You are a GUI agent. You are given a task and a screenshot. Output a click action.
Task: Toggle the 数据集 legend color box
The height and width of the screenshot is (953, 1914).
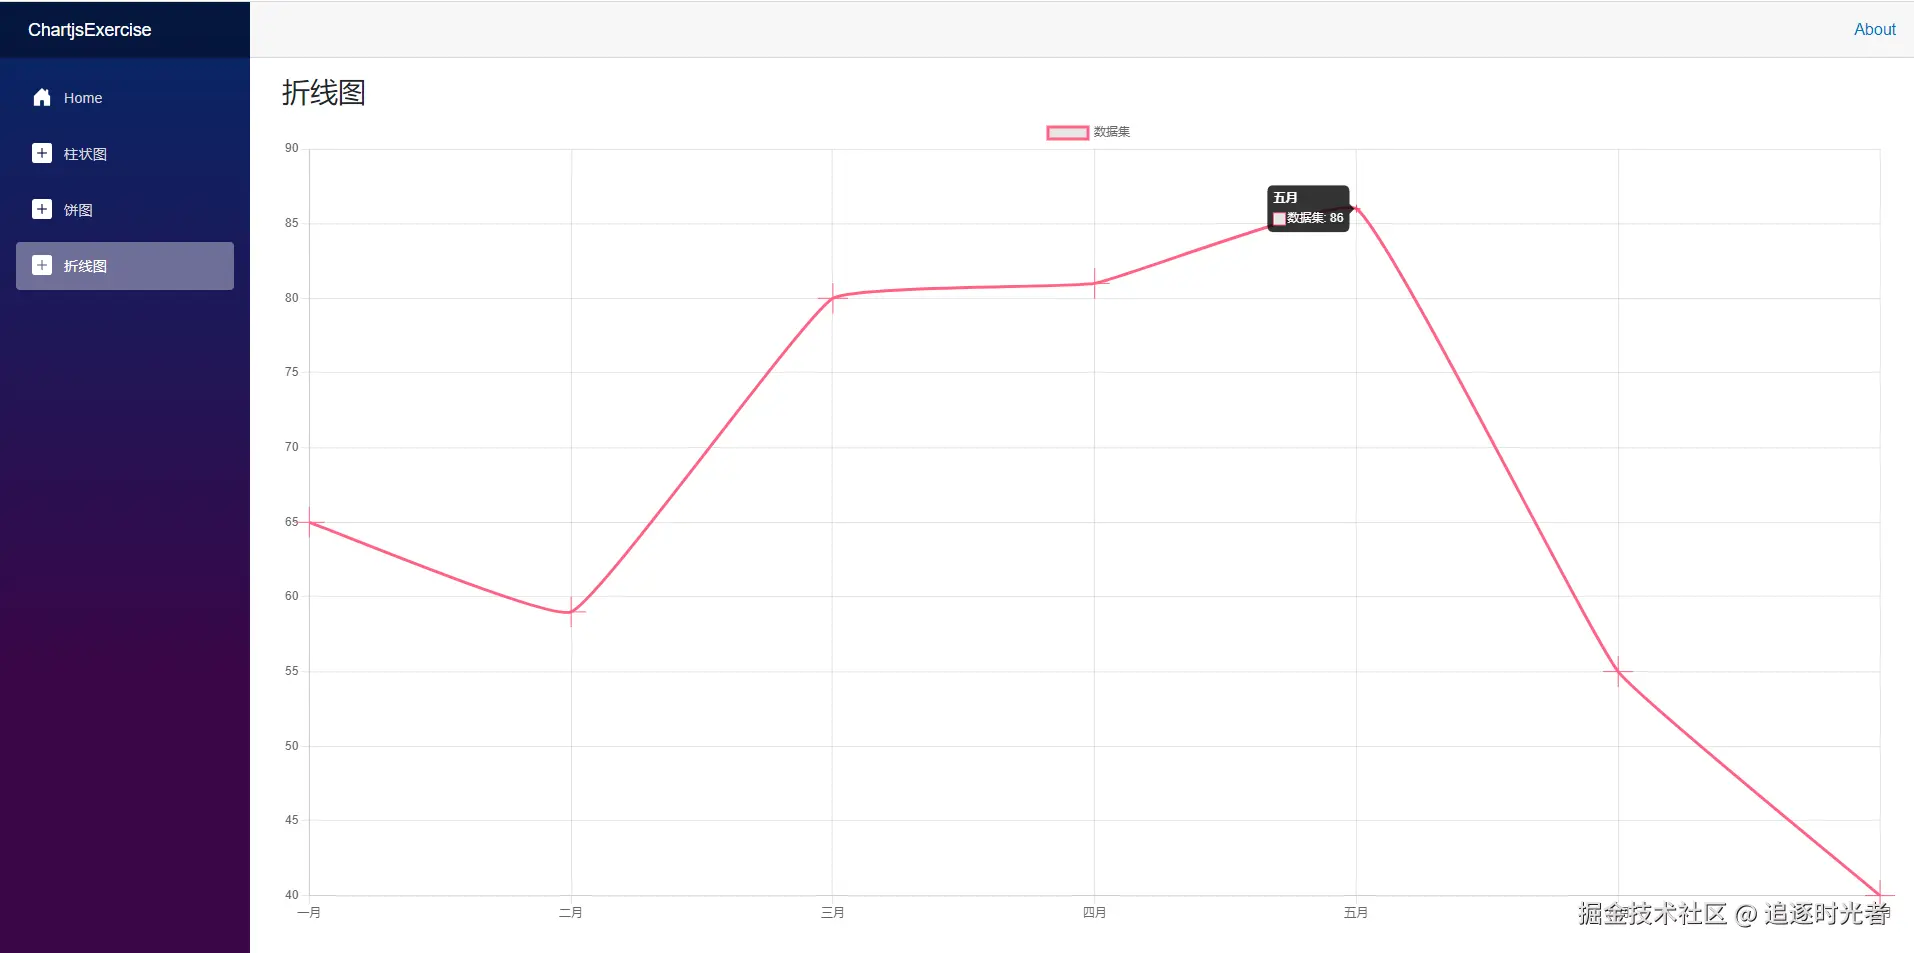[1067, 132]
